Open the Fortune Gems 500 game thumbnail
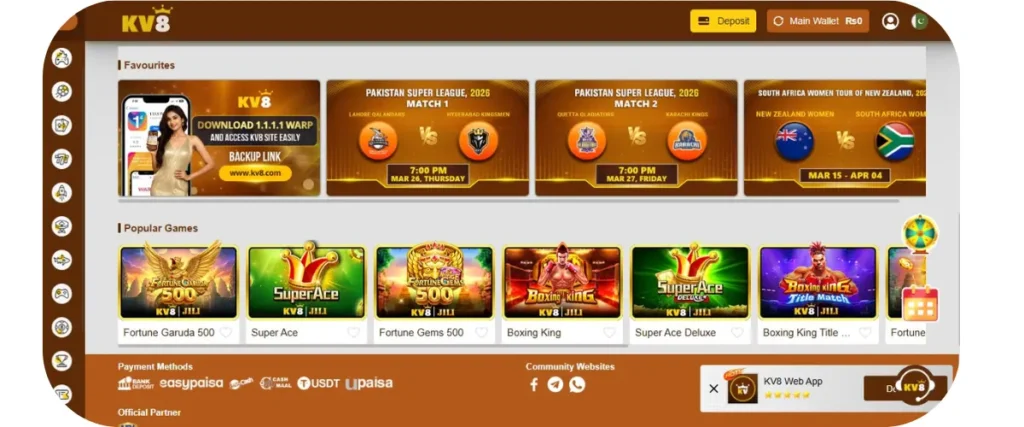The image size is (1024, 427). (x=434, y=282)
